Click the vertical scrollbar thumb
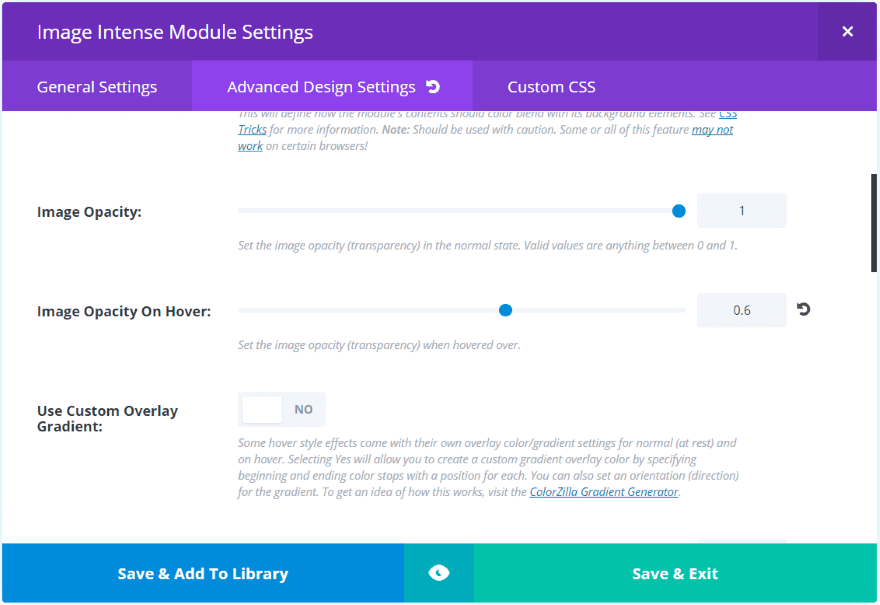This screenshot has height=605, width=880. pos(874,222)
